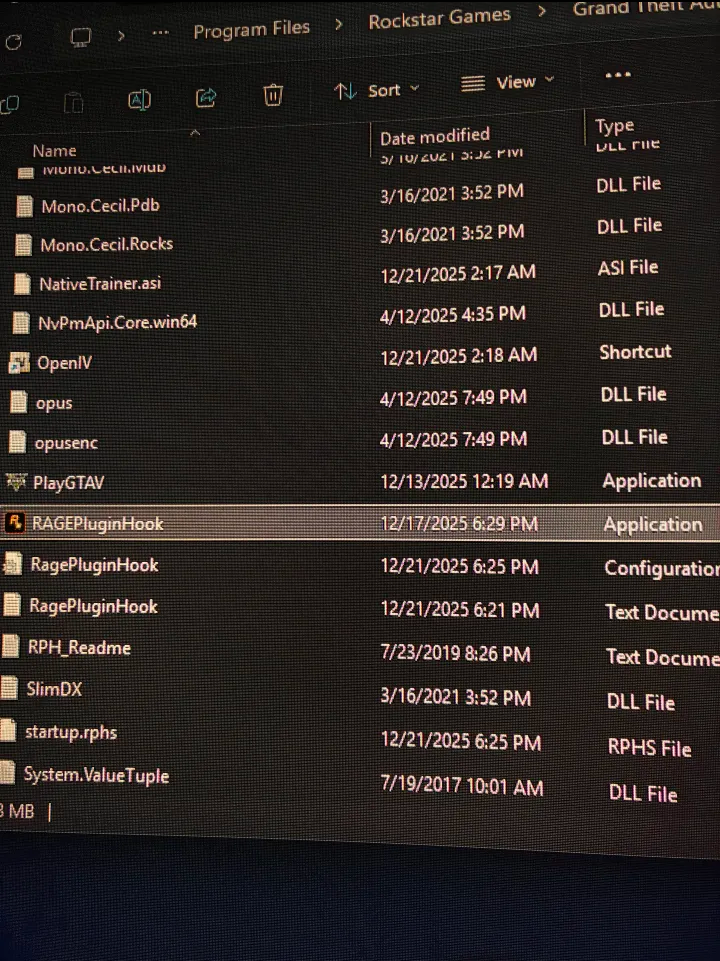Click the This PC monitor icon in breadcrumb
The width and height of the screenshot is (720, 961).
pyautogui.click(x=81, y=37)
